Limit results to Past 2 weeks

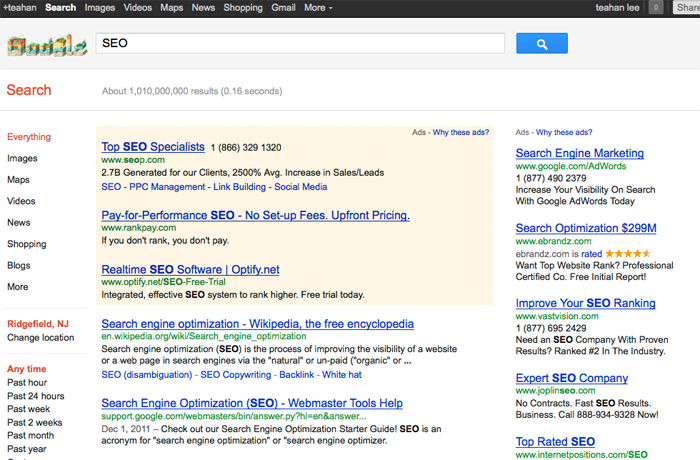pyautogui.click(x=35, y=422)
